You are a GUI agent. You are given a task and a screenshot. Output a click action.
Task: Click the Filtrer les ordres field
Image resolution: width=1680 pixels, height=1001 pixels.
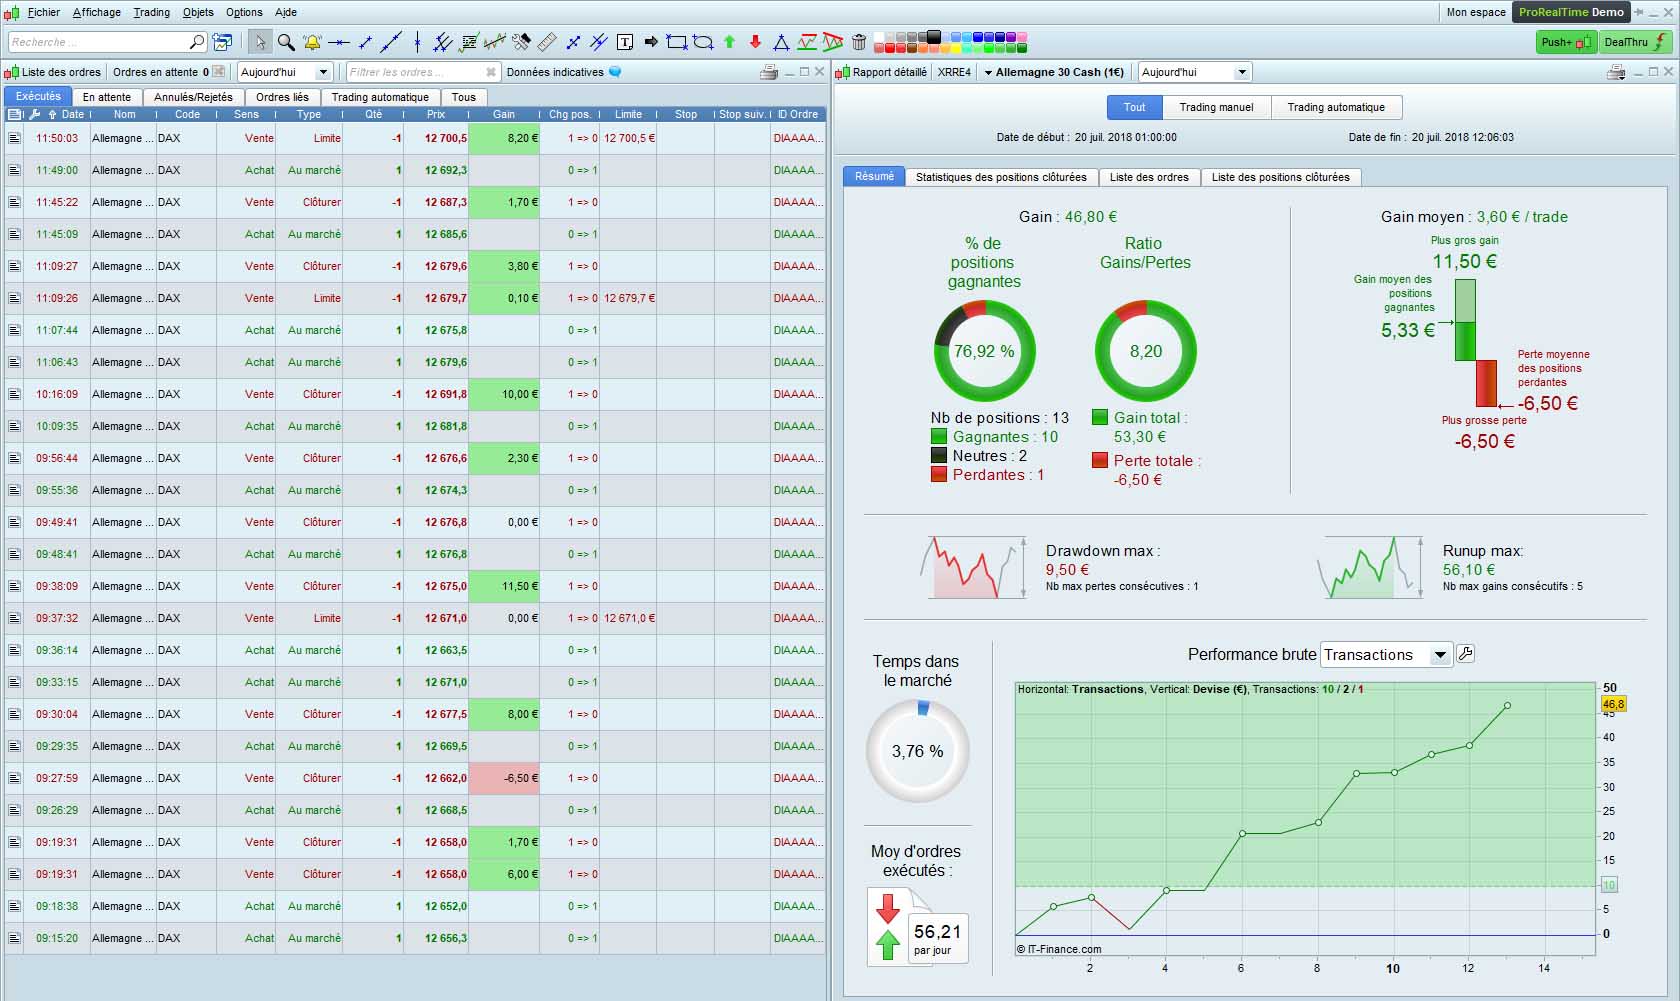415,72
